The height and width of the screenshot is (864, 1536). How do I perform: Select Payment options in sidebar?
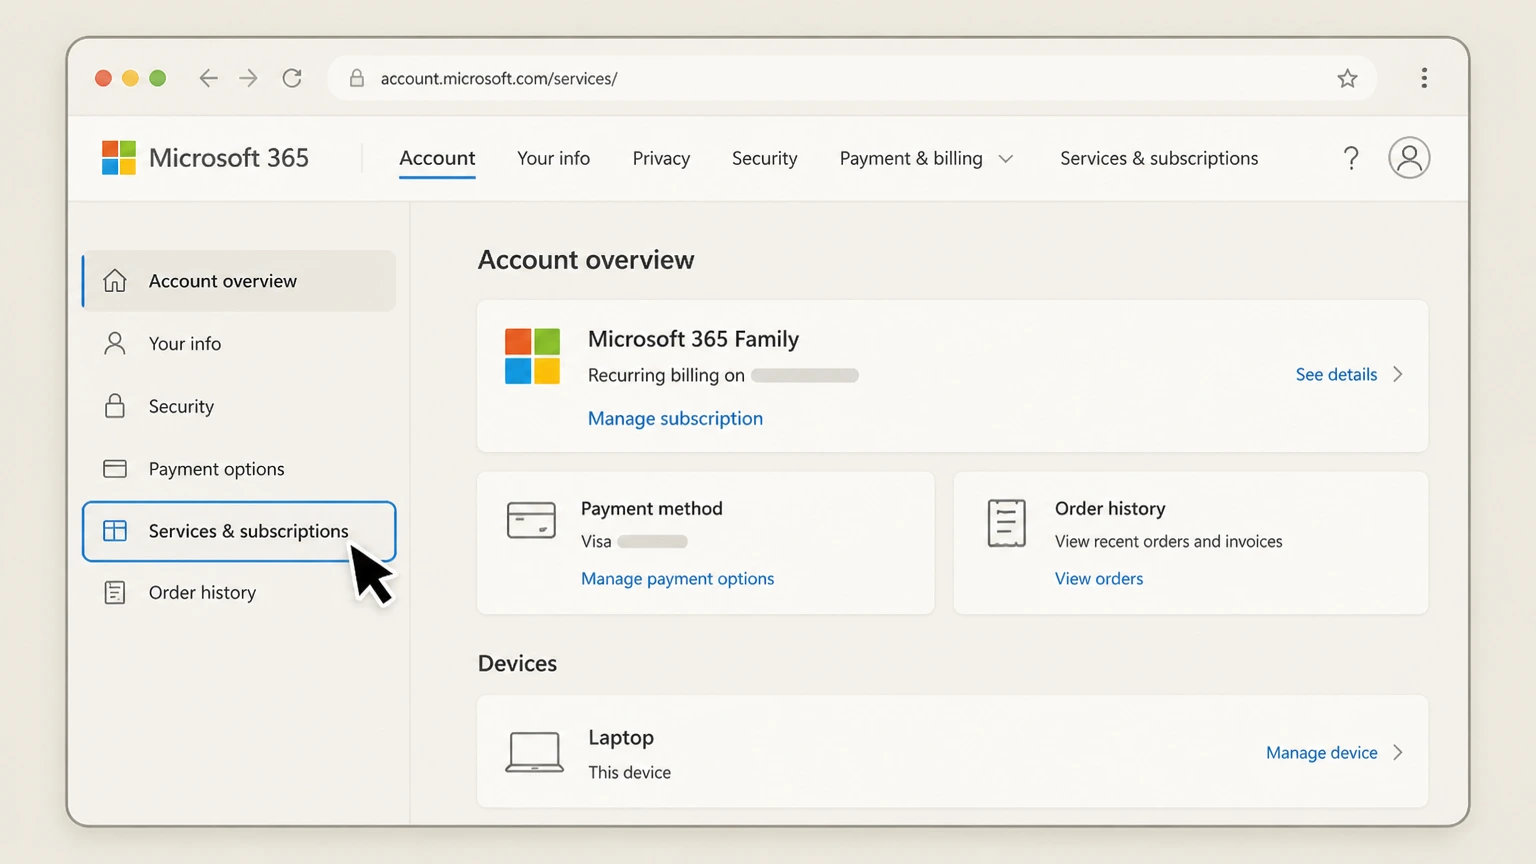239,469
